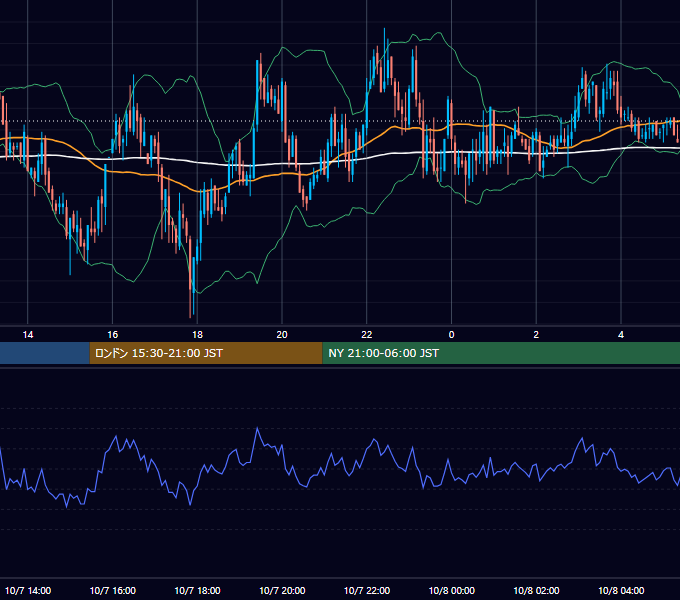Click the oscillator time label 10/7 22:00
680x600 pixels.
(367, 590)
